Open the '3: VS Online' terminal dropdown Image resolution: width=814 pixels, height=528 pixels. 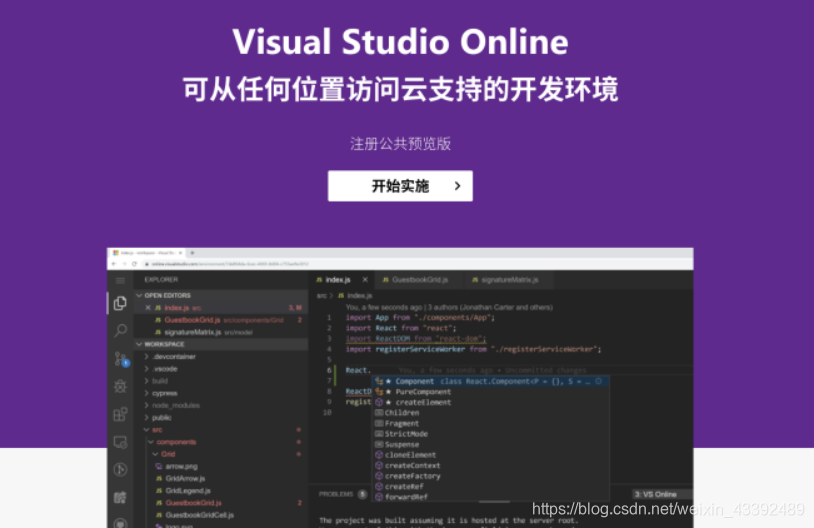pos(662,494)
